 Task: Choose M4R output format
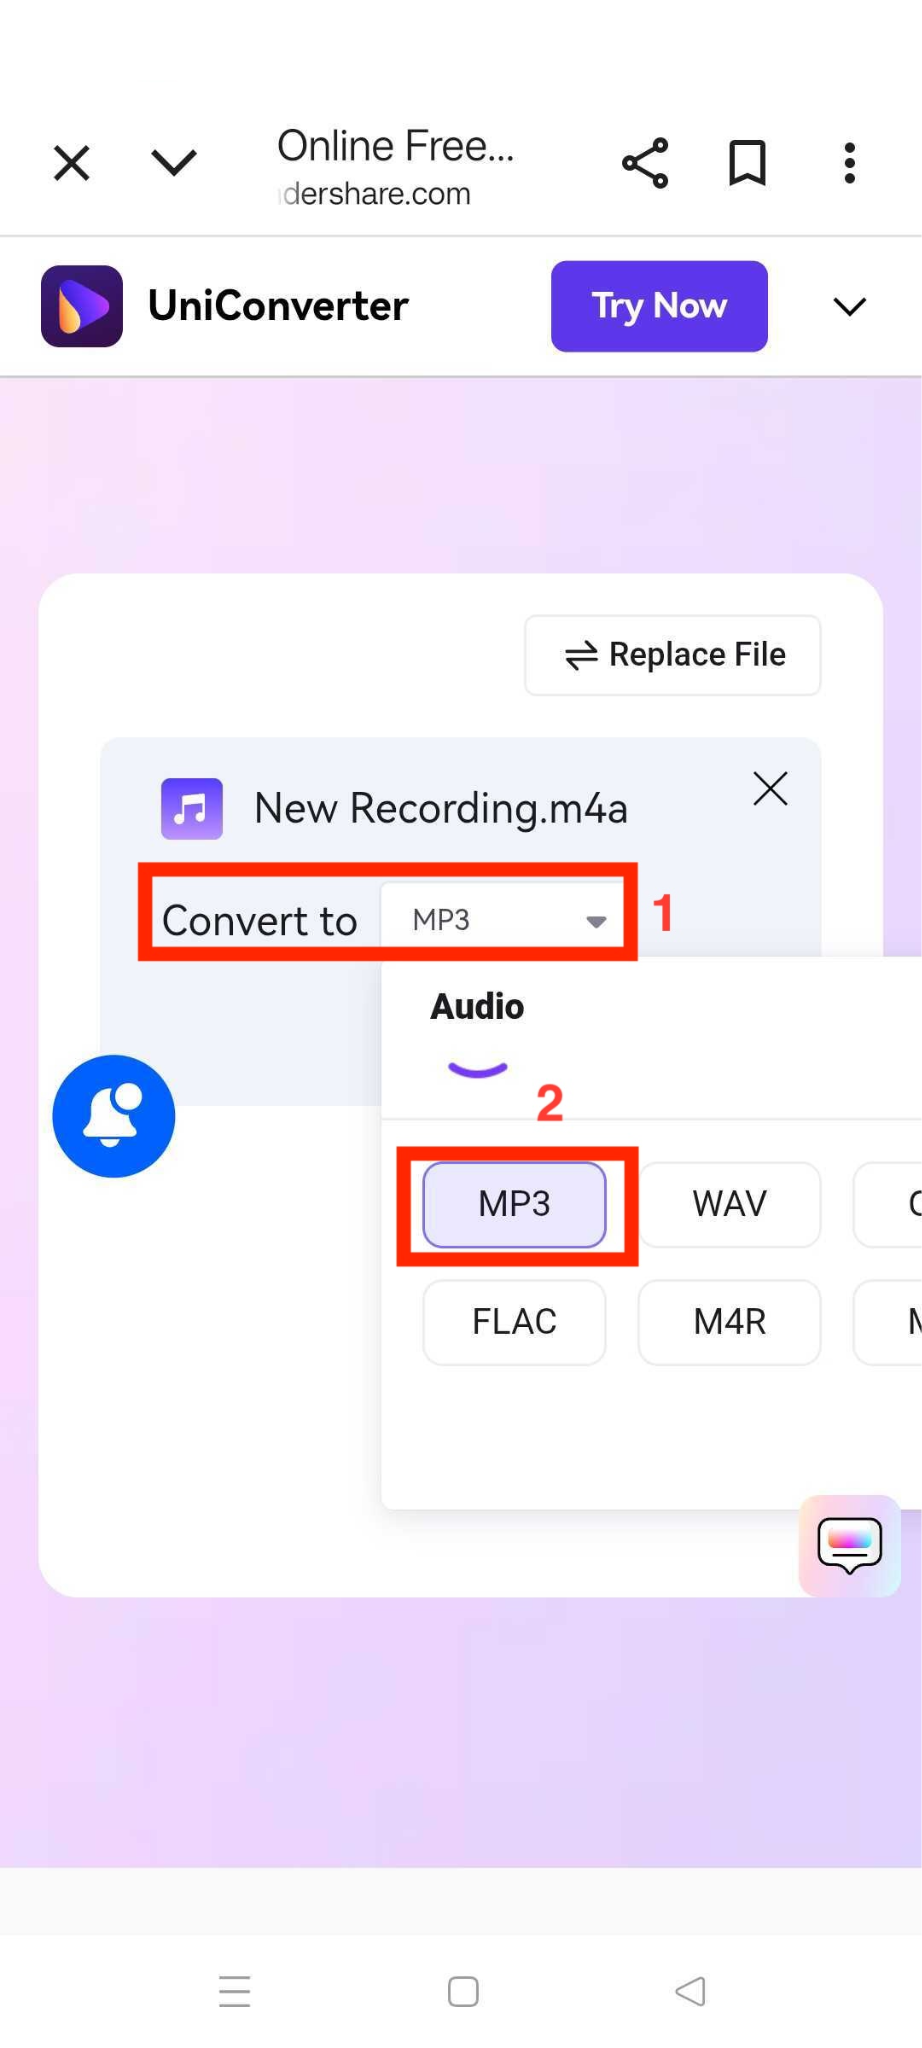730,1322
